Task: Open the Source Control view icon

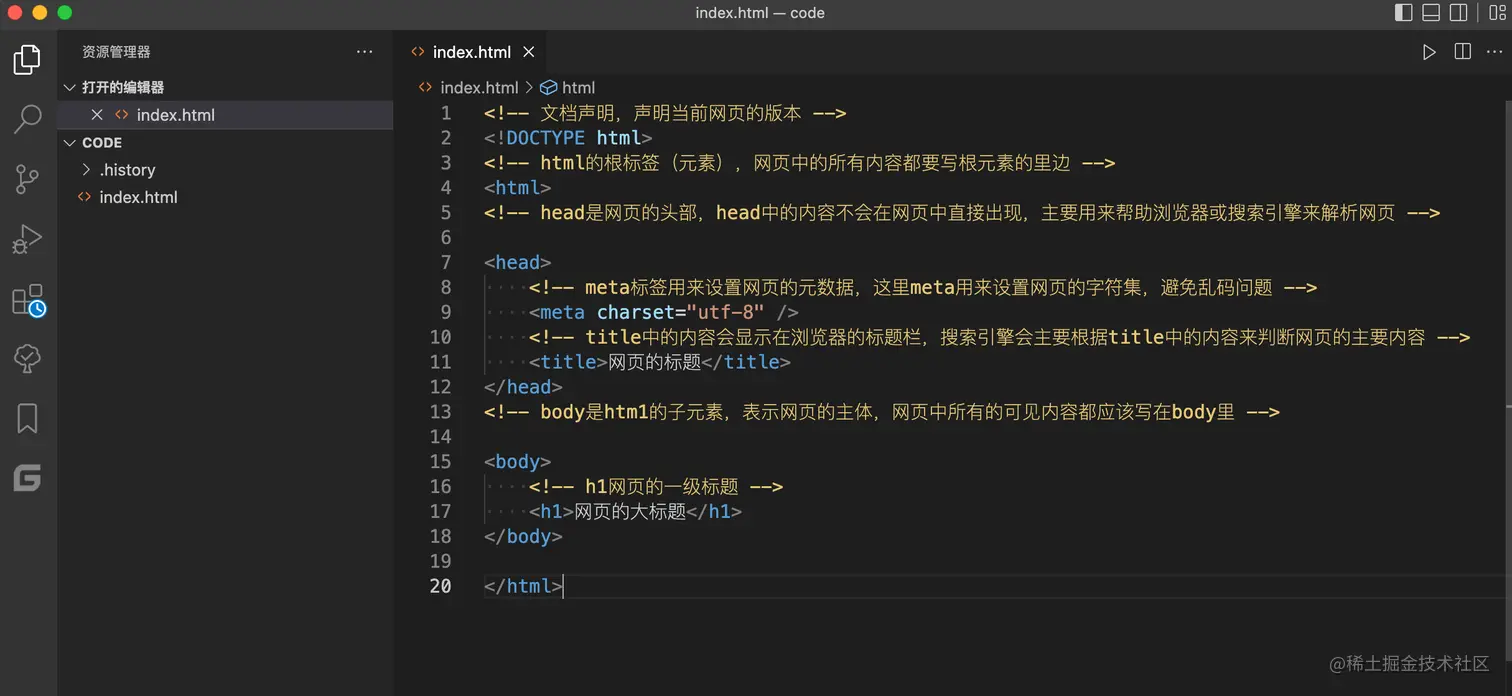Action: (27, 179)
